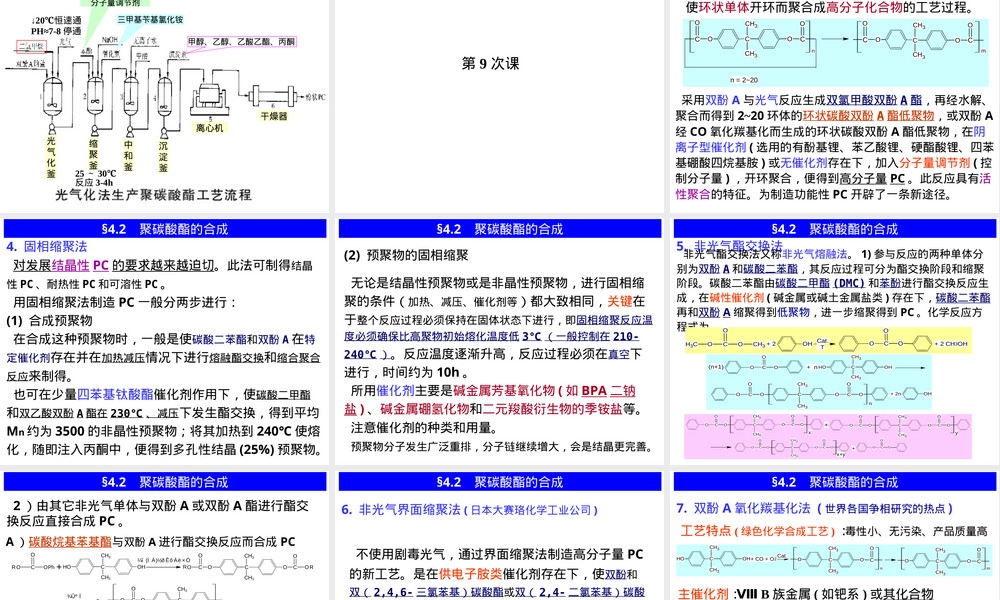Click the 二元羧酸衍生物的季铵盐 term
This screenshot has width=1000, height=600.
552,409
